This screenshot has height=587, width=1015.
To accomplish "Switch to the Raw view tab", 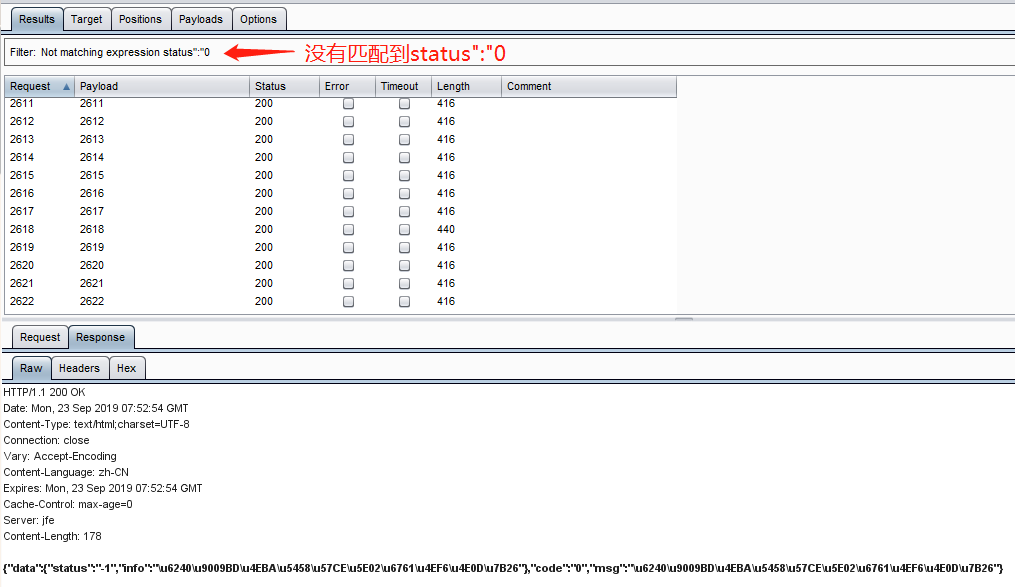I will point(31,368).
